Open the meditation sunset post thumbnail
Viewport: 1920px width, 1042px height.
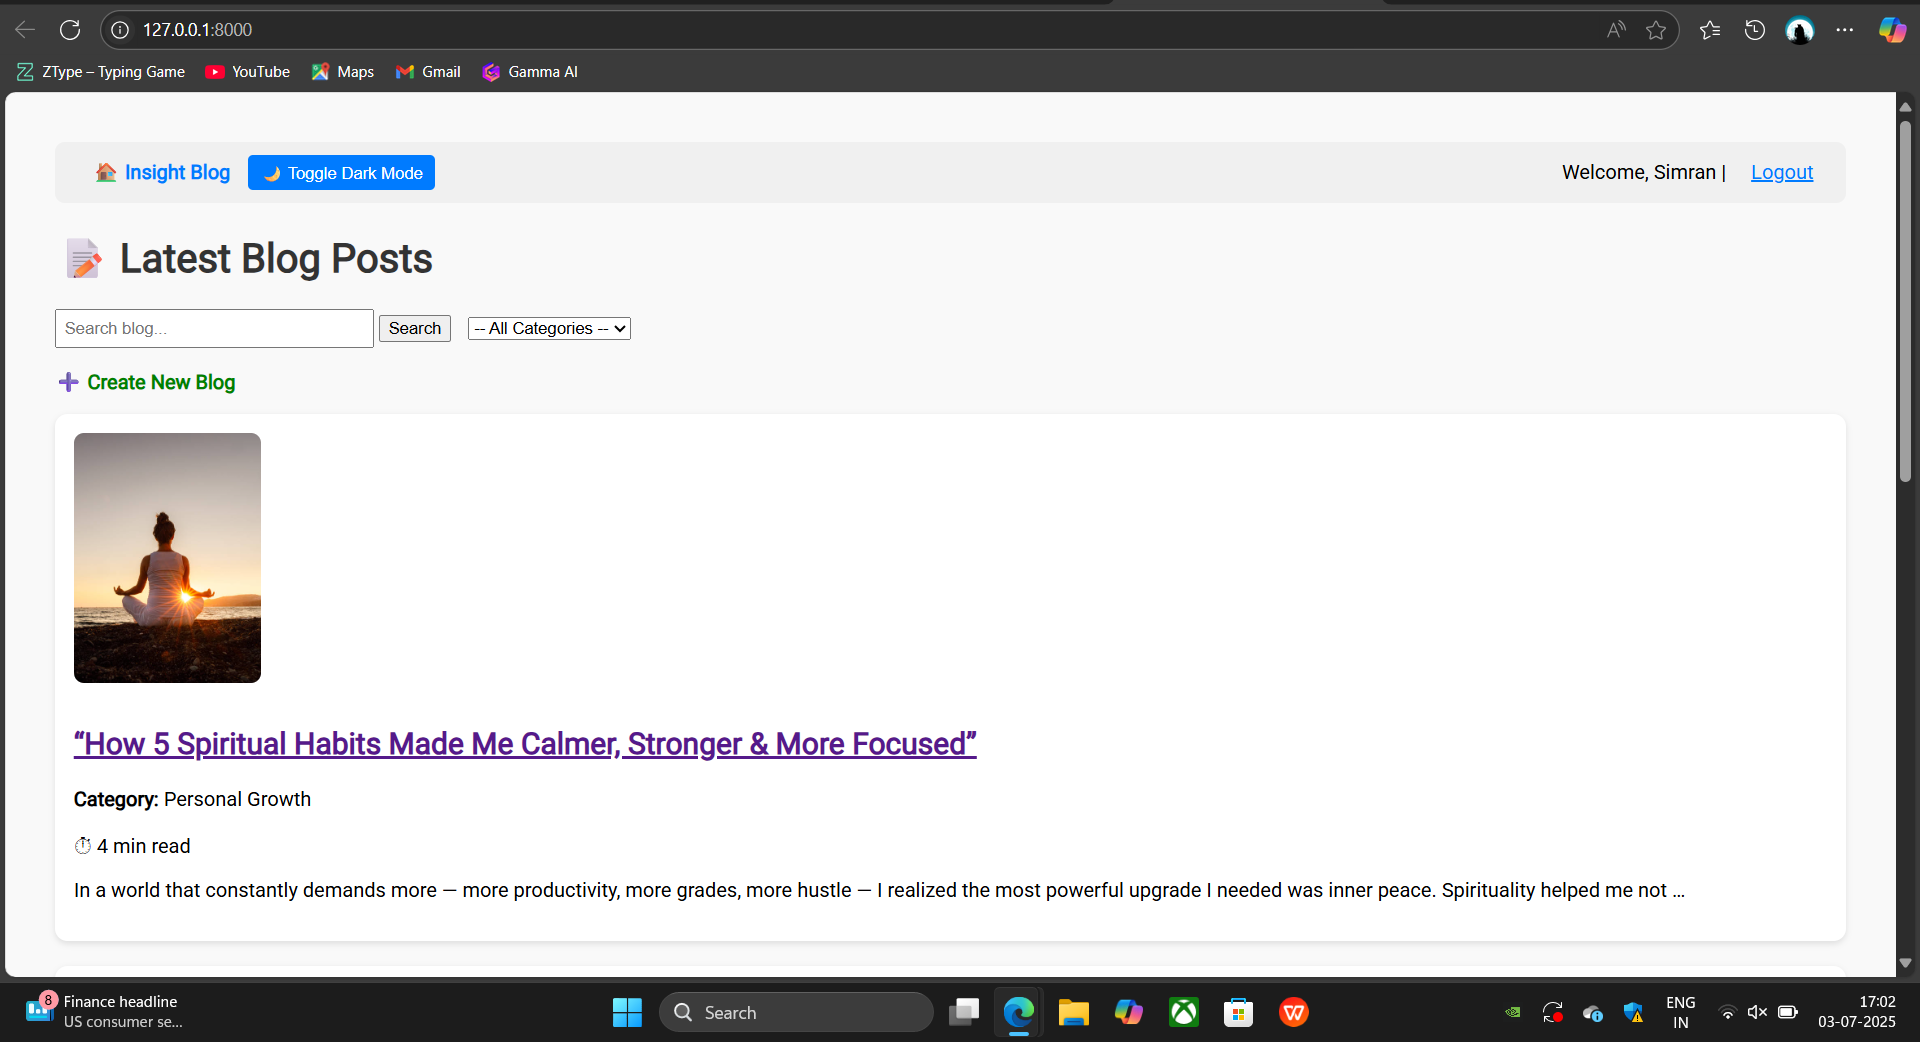pyautogui.click(x=167, y=558)
